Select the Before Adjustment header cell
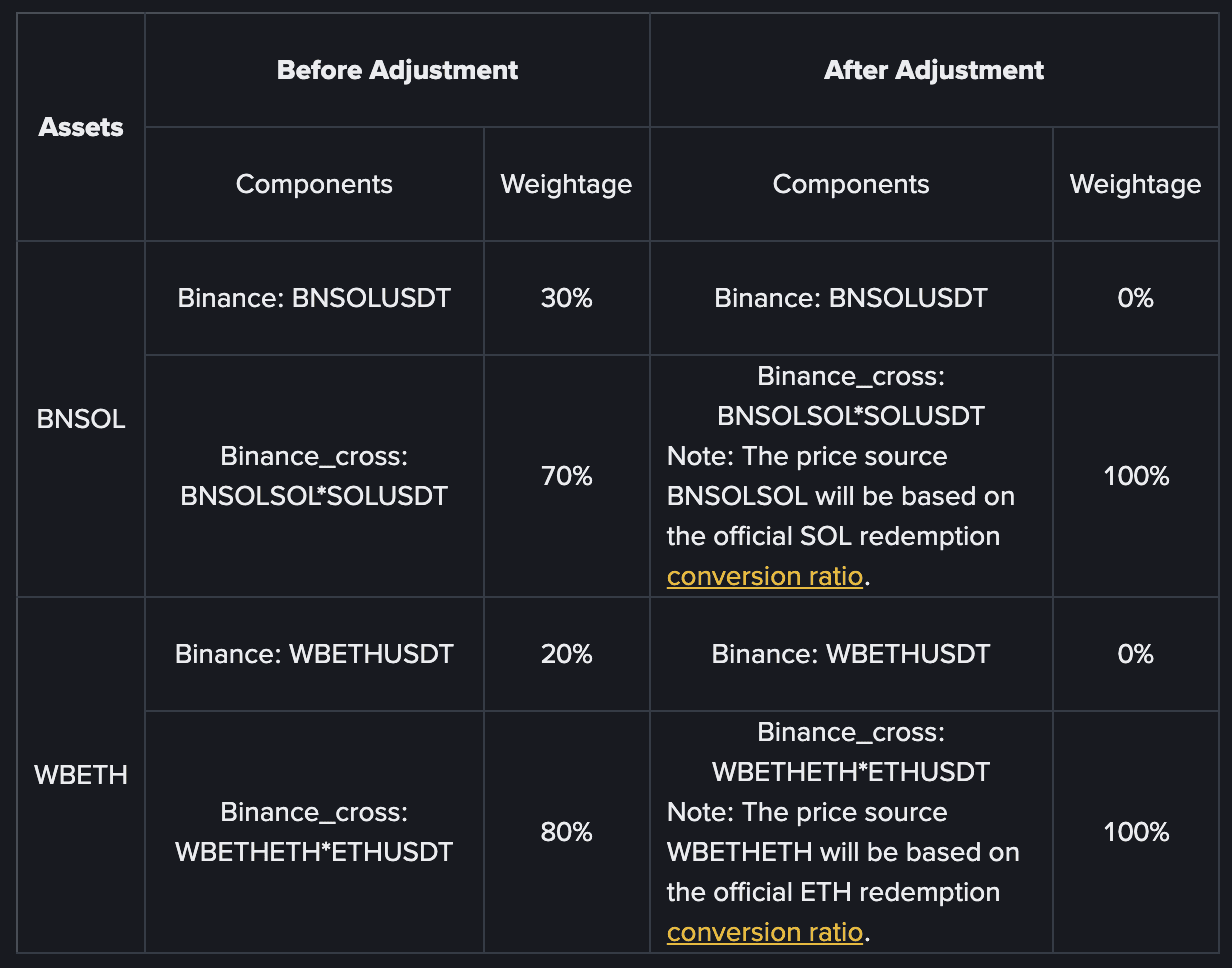This screenshot has height=968, width=1232. click(397, 70)
